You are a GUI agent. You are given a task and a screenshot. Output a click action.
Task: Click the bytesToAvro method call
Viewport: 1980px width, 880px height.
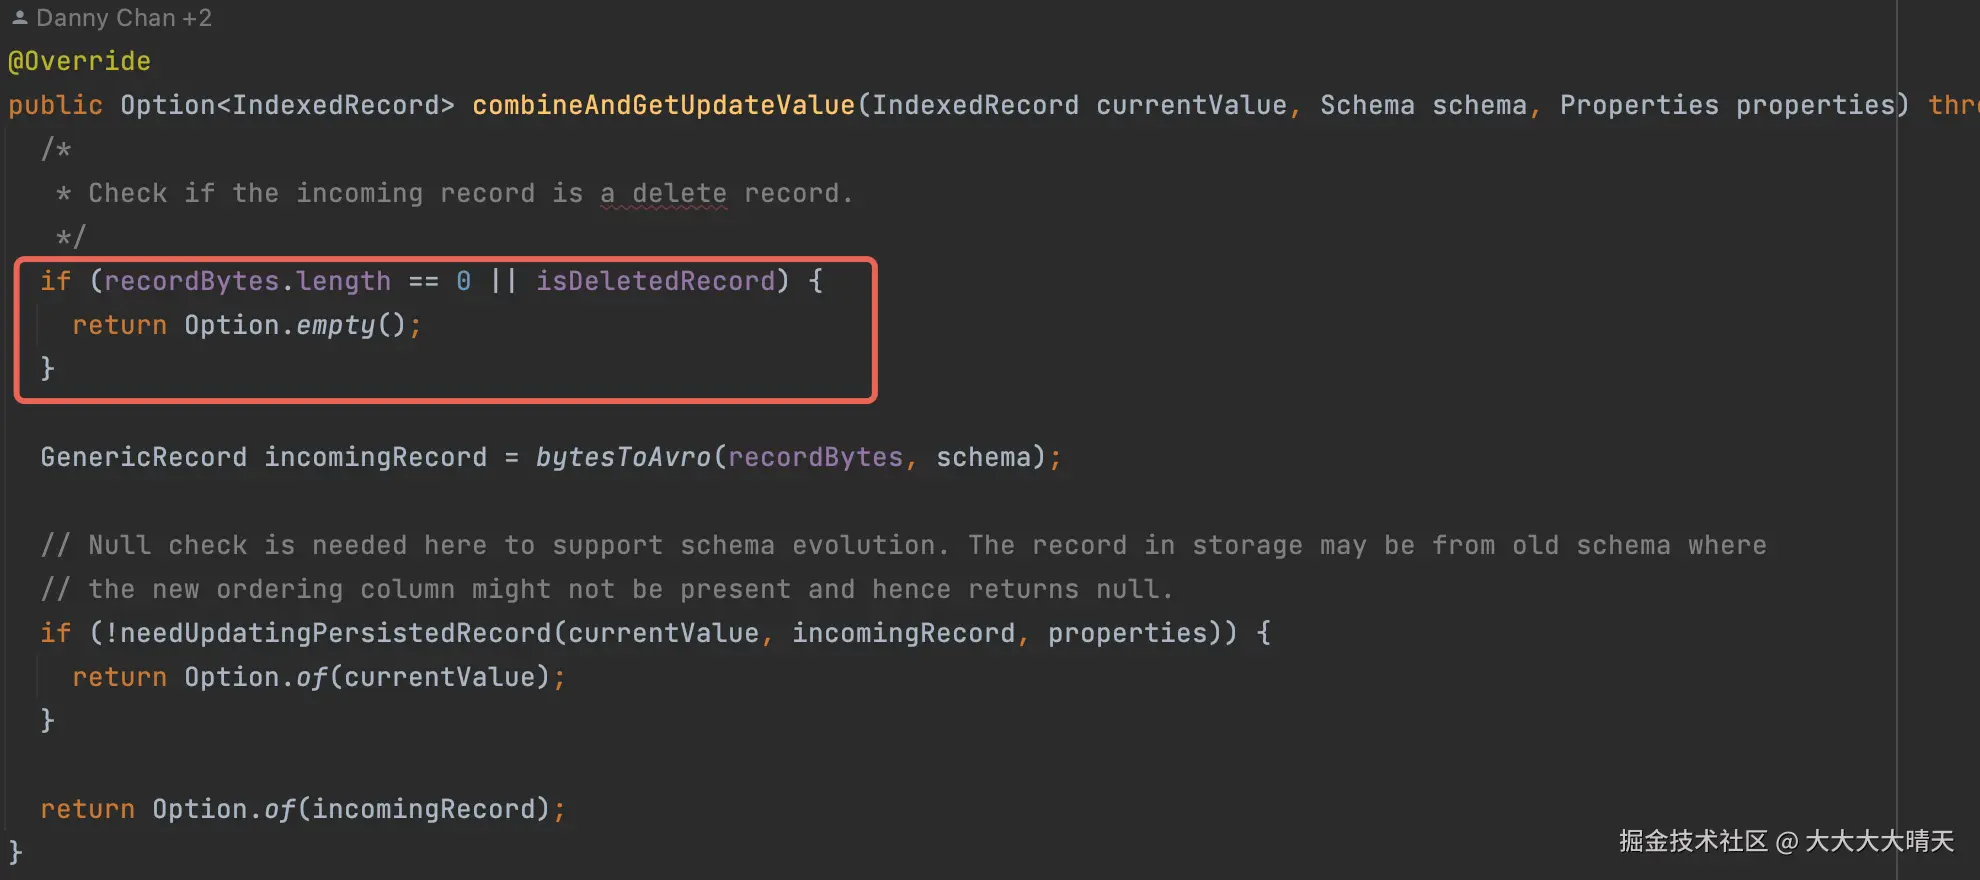[x=623, y=457]
